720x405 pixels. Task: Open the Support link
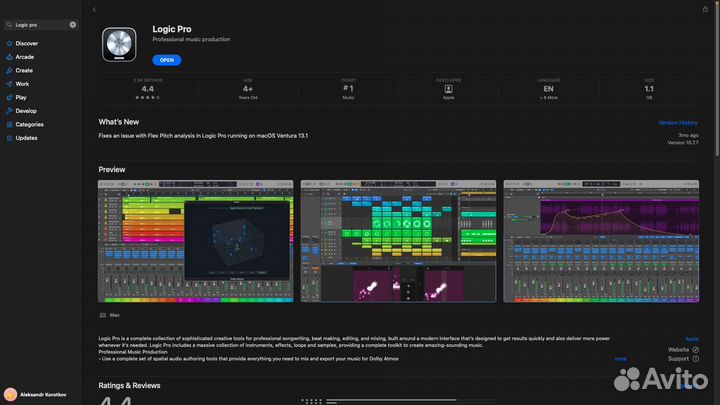pos(678,359)
